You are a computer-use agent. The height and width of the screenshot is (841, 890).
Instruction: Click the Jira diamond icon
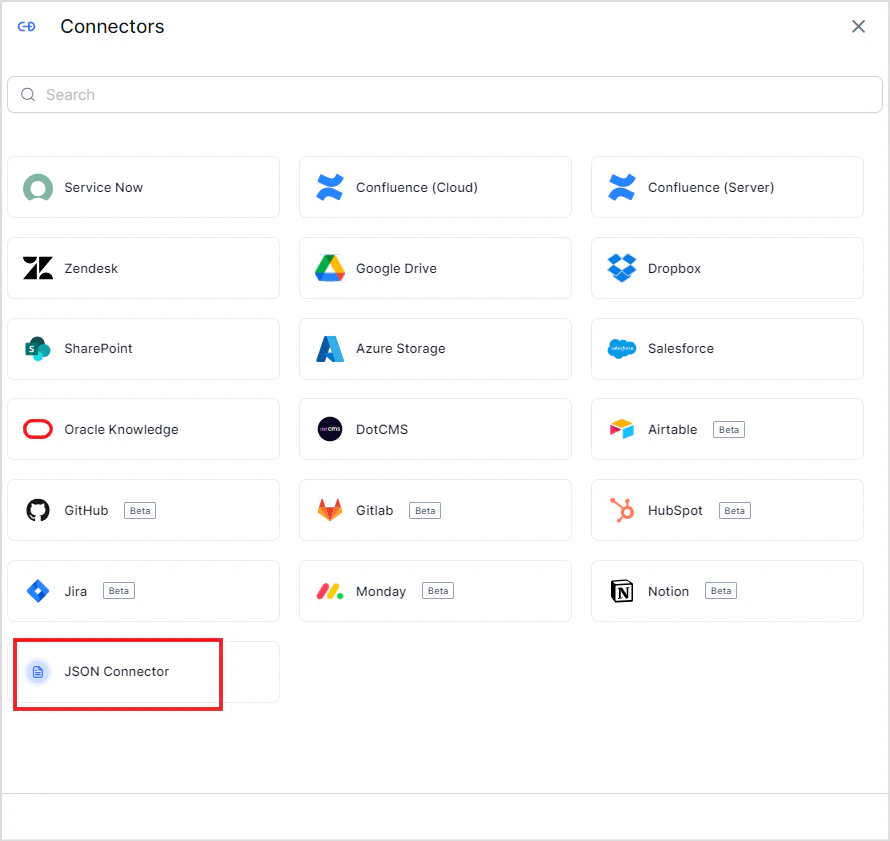(x=38, y=591)
